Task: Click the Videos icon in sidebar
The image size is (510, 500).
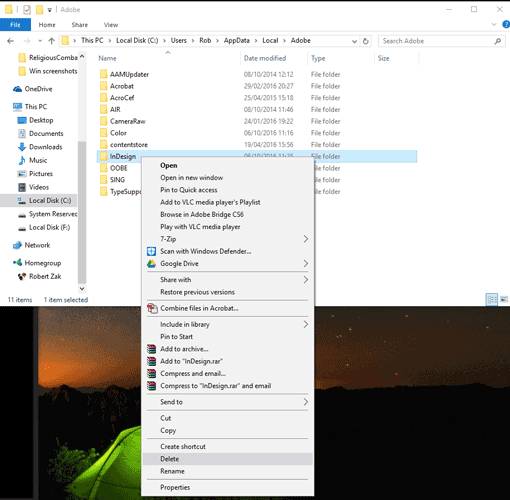Action: [22, 187]
